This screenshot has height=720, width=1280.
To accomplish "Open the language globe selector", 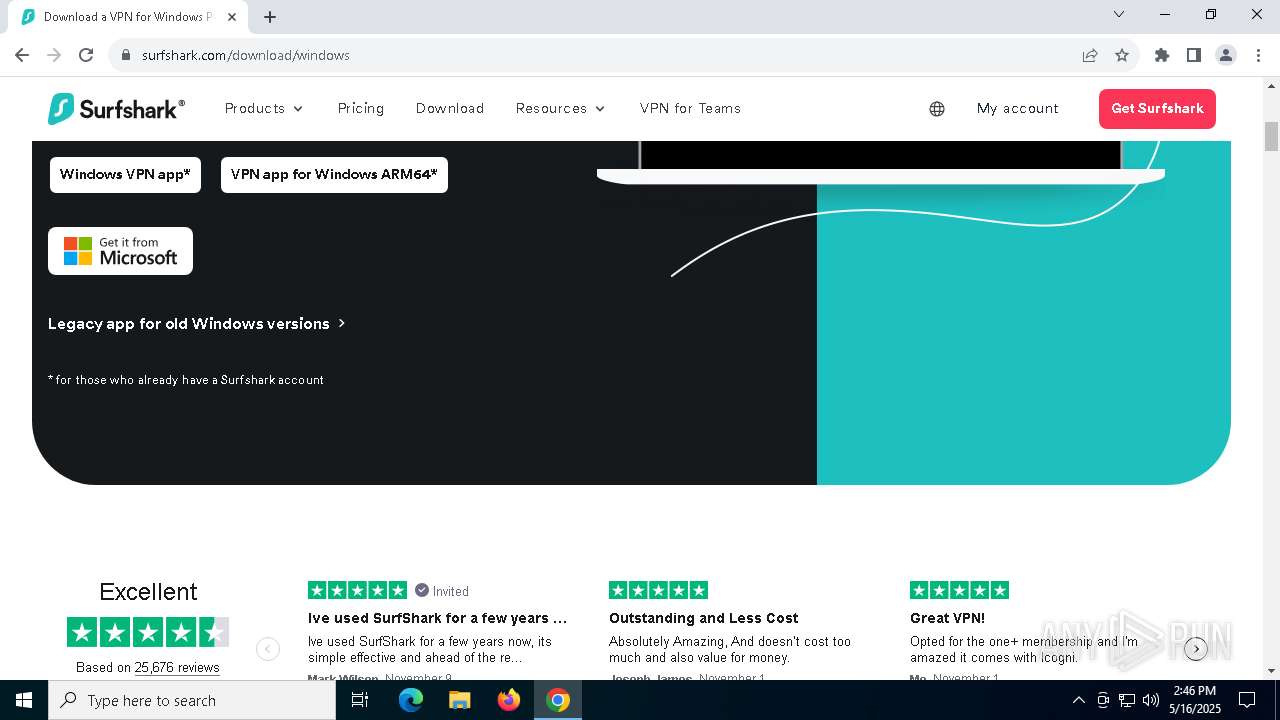I will tap(937, 109).
